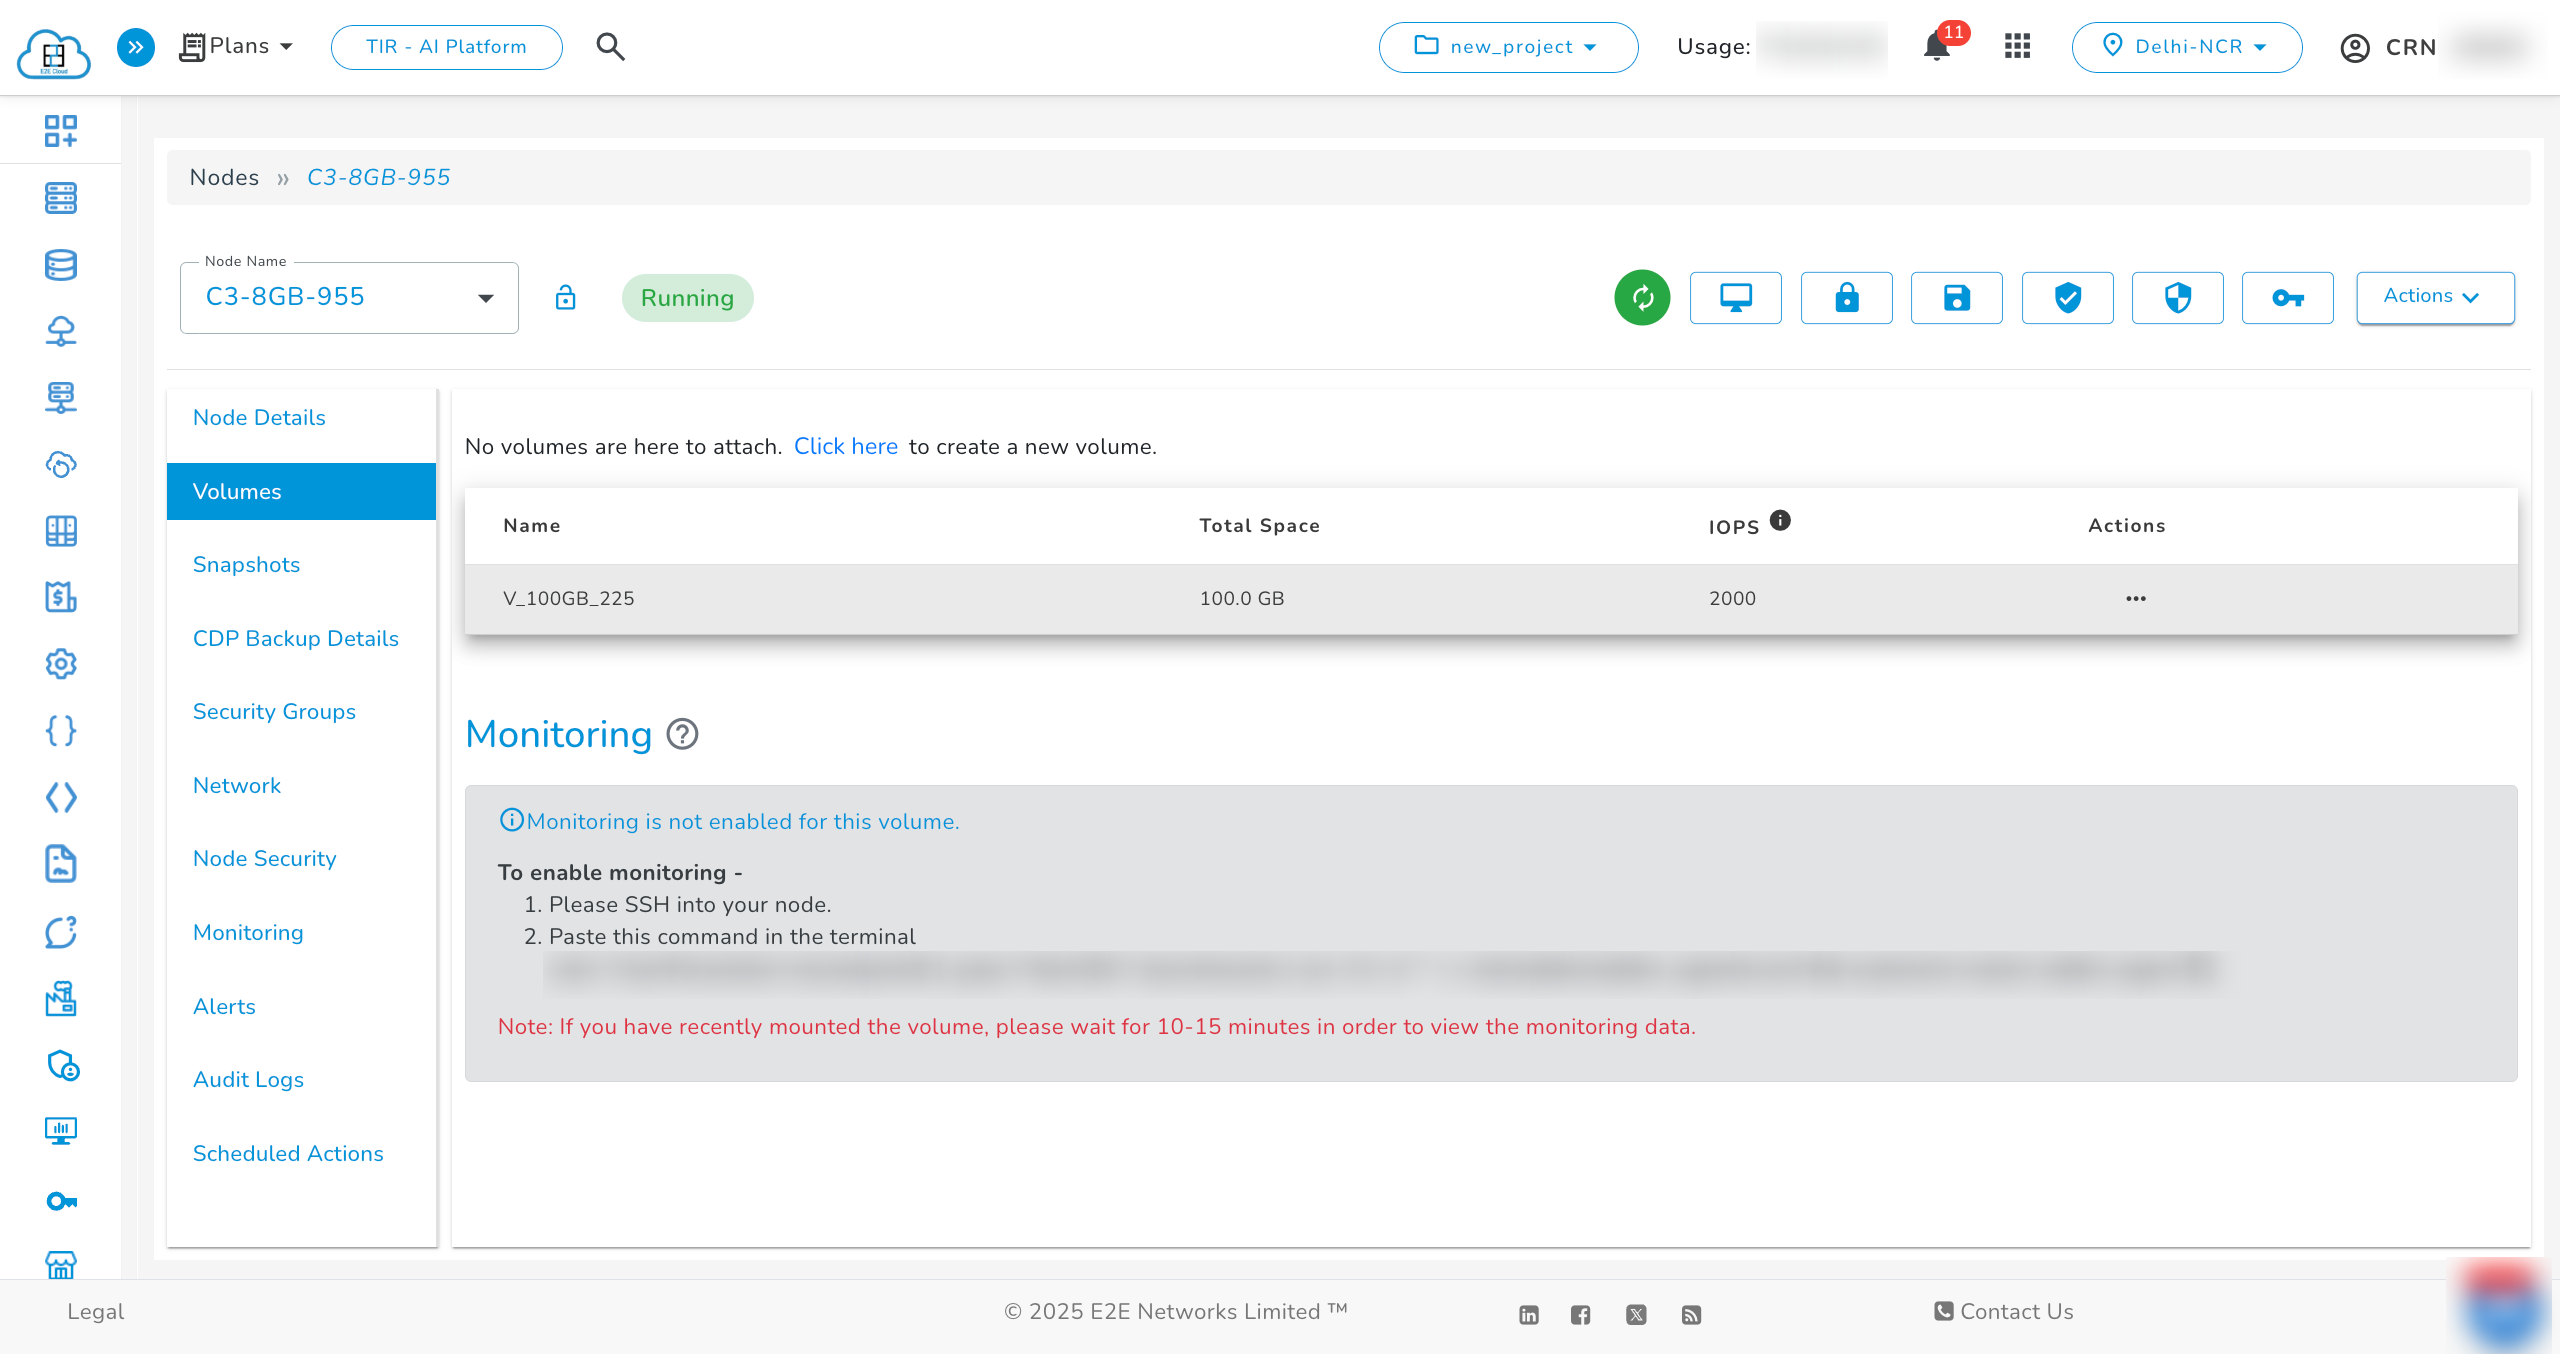This screenshot has width=2560, height=1354.
Task: Open the new_project selector dropdown
Action: (x=1508, y=47)
